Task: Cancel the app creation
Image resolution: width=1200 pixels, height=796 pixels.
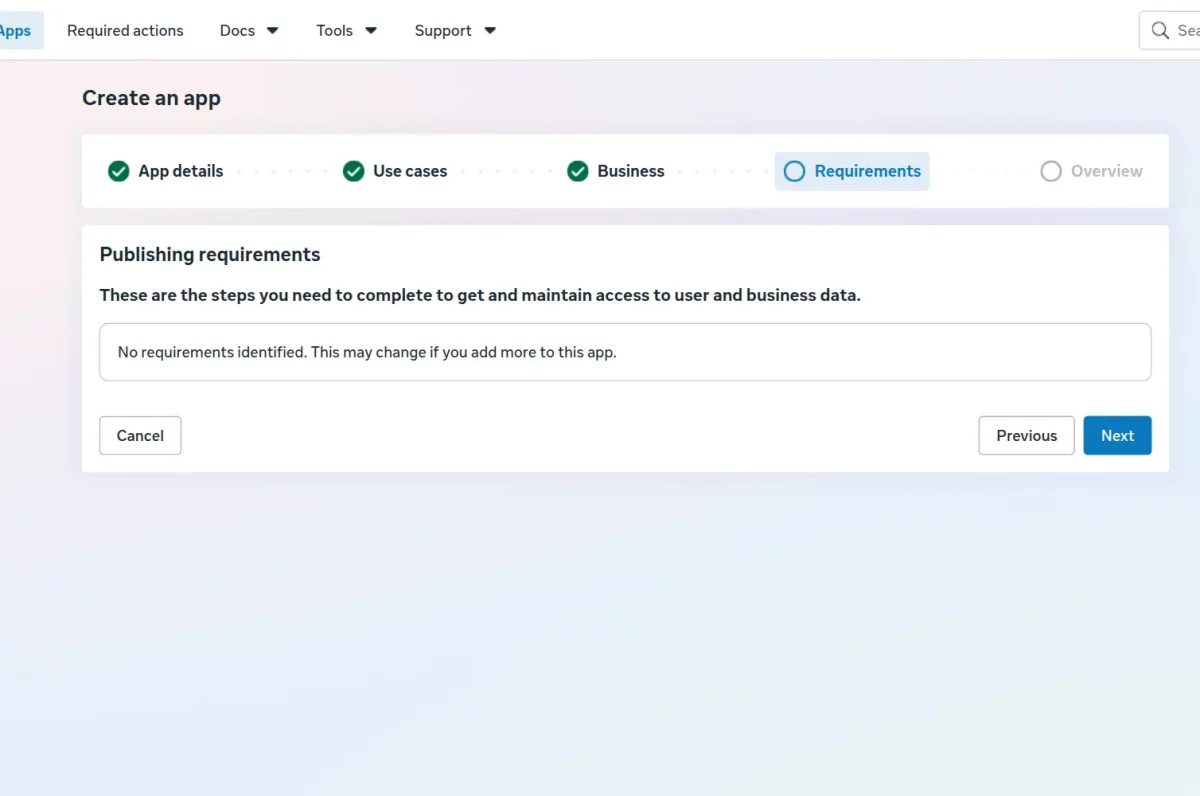Action: [140, 435]
